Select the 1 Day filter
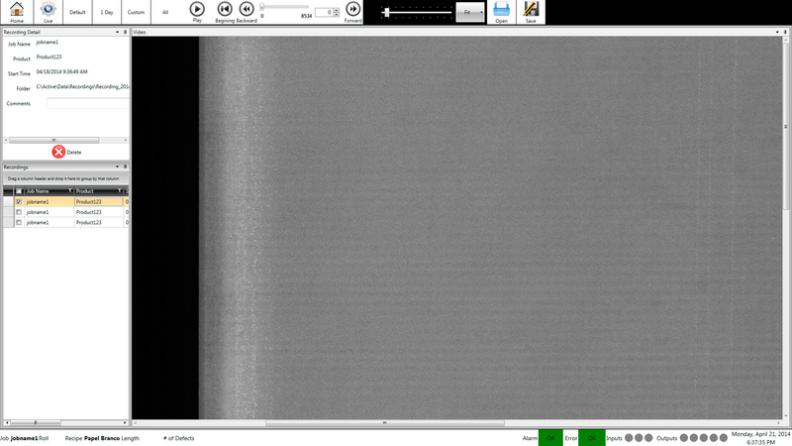Screen dimensions: 792x446 coord(107,12)
